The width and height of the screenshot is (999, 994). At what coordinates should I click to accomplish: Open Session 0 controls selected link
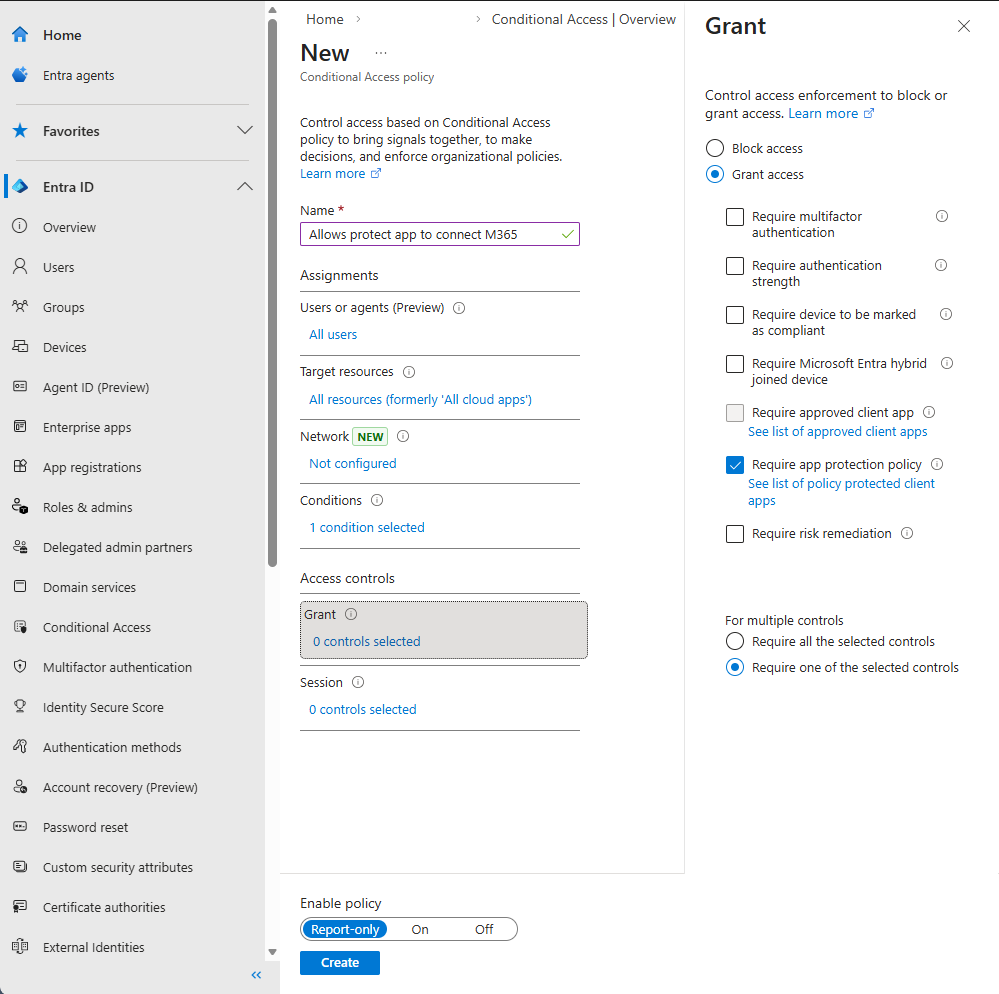(x=363, y=709)
